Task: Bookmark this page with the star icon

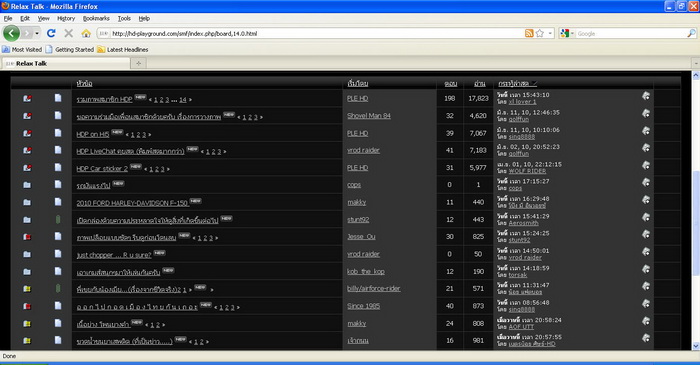Action: (x=540, y=33)
